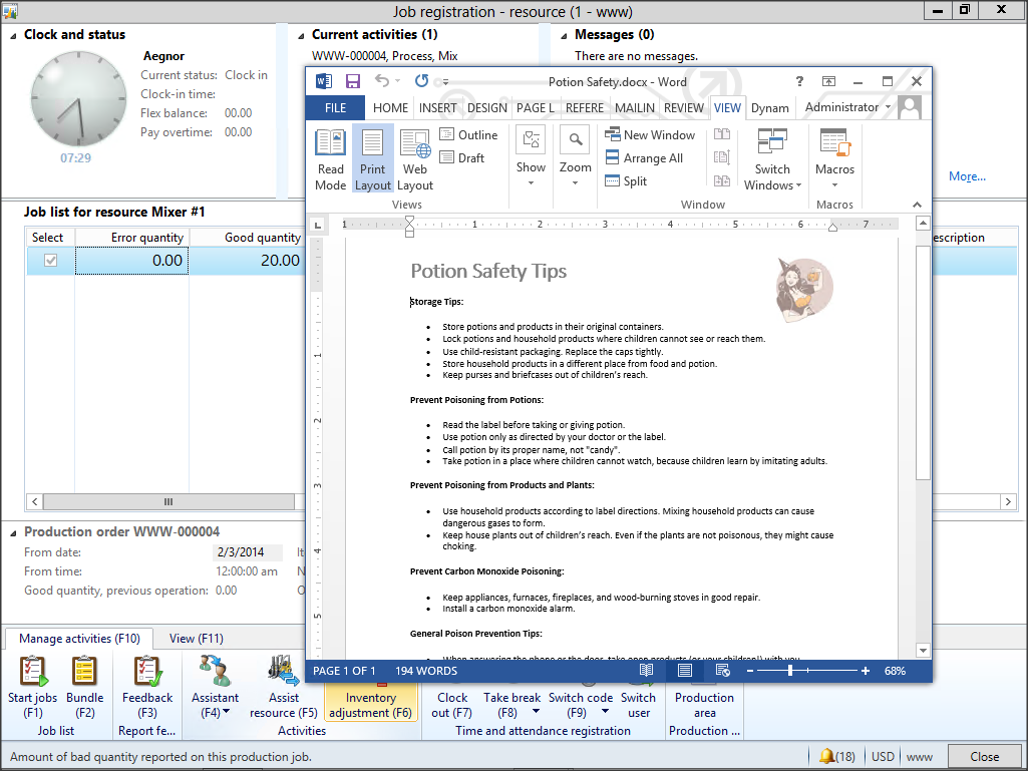Screen dimensions: 1028x771
Task: Click Start jobs (F1) icon
Action: click(33, 686)
